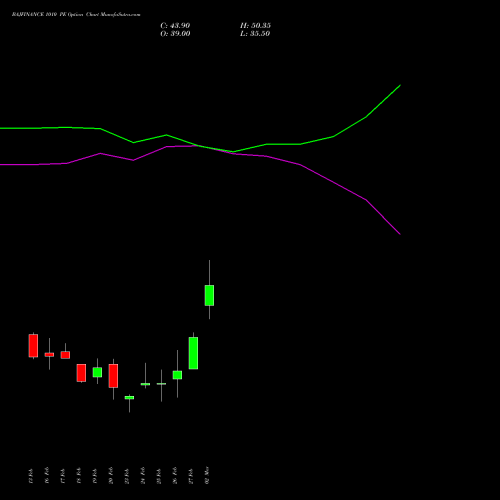The image size is (500, 500).
Task: Click the 25 Feb date label
Action: [x=159, y=476]
